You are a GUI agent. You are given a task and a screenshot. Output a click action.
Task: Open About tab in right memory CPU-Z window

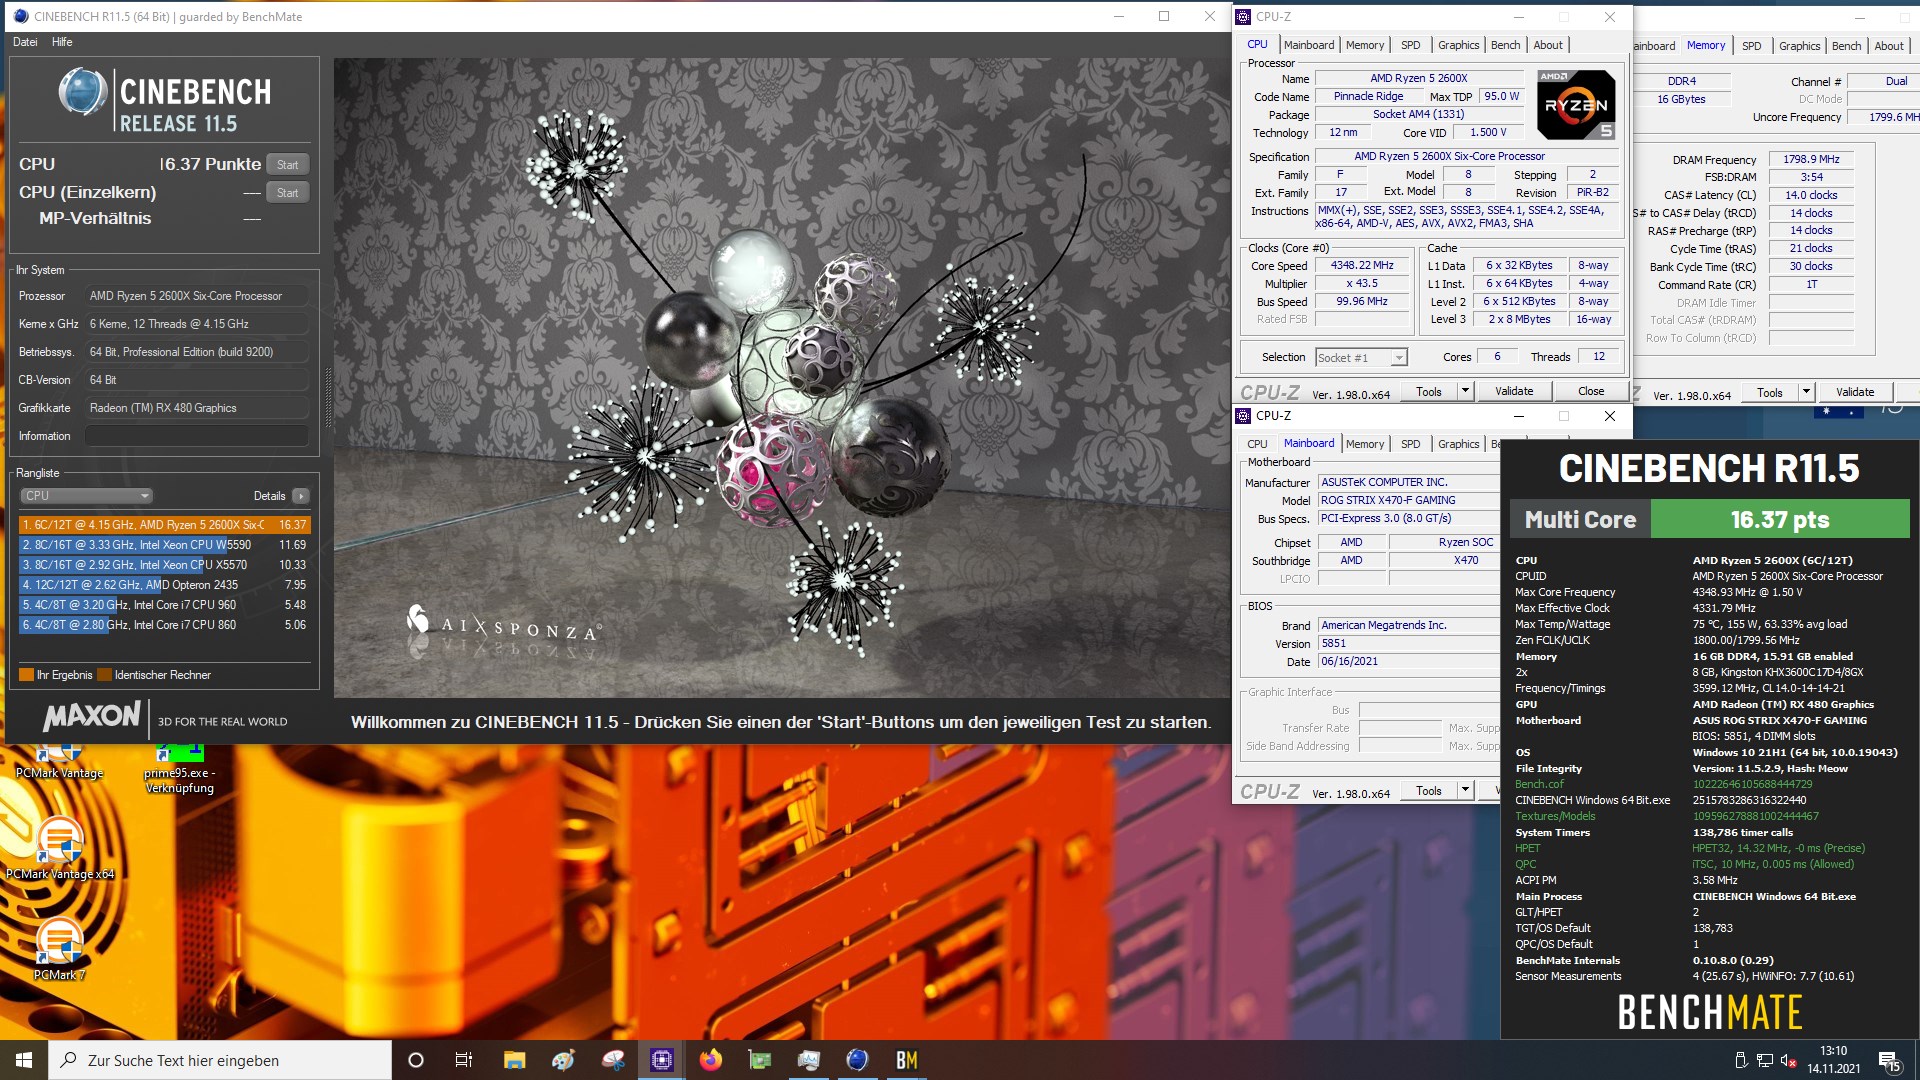pyautogui.click(x=1889, y=46)
